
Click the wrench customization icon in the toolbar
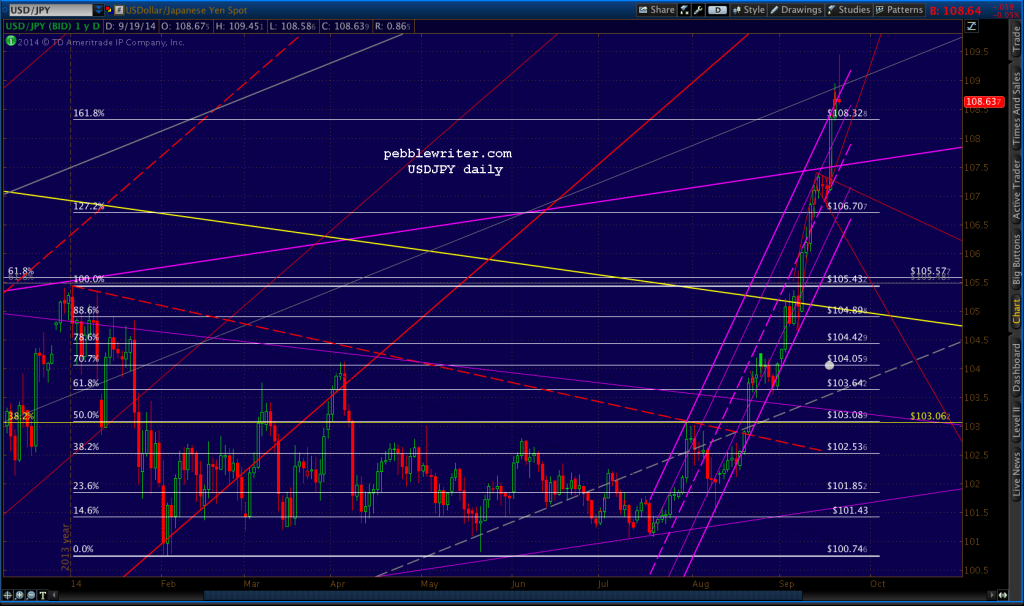pyautogui.click(x=697, y=9)
